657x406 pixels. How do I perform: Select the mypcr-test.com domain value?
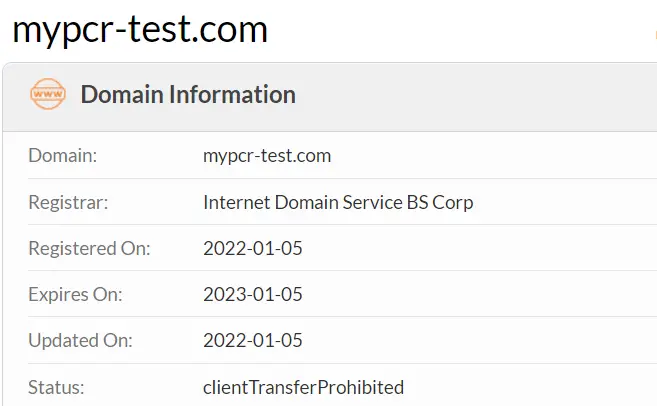pos(267,156)
